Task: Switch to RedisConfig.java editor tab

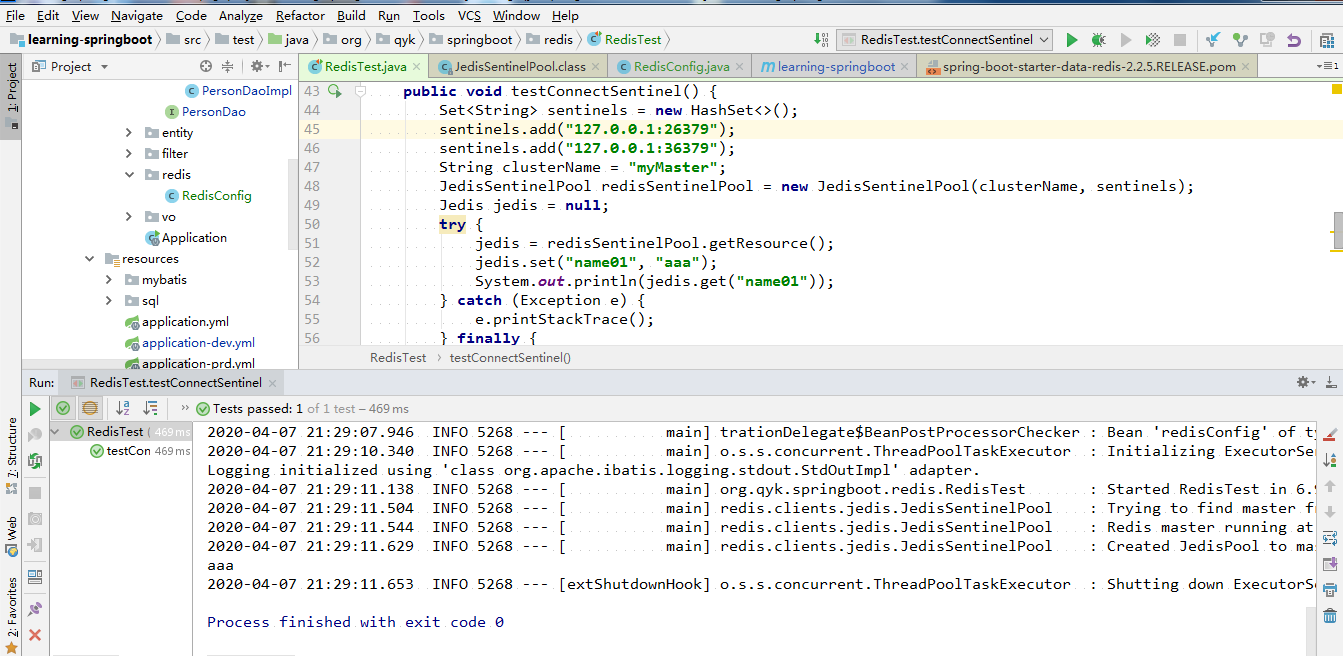Action: pyautogui.click(x=680, y=66)
